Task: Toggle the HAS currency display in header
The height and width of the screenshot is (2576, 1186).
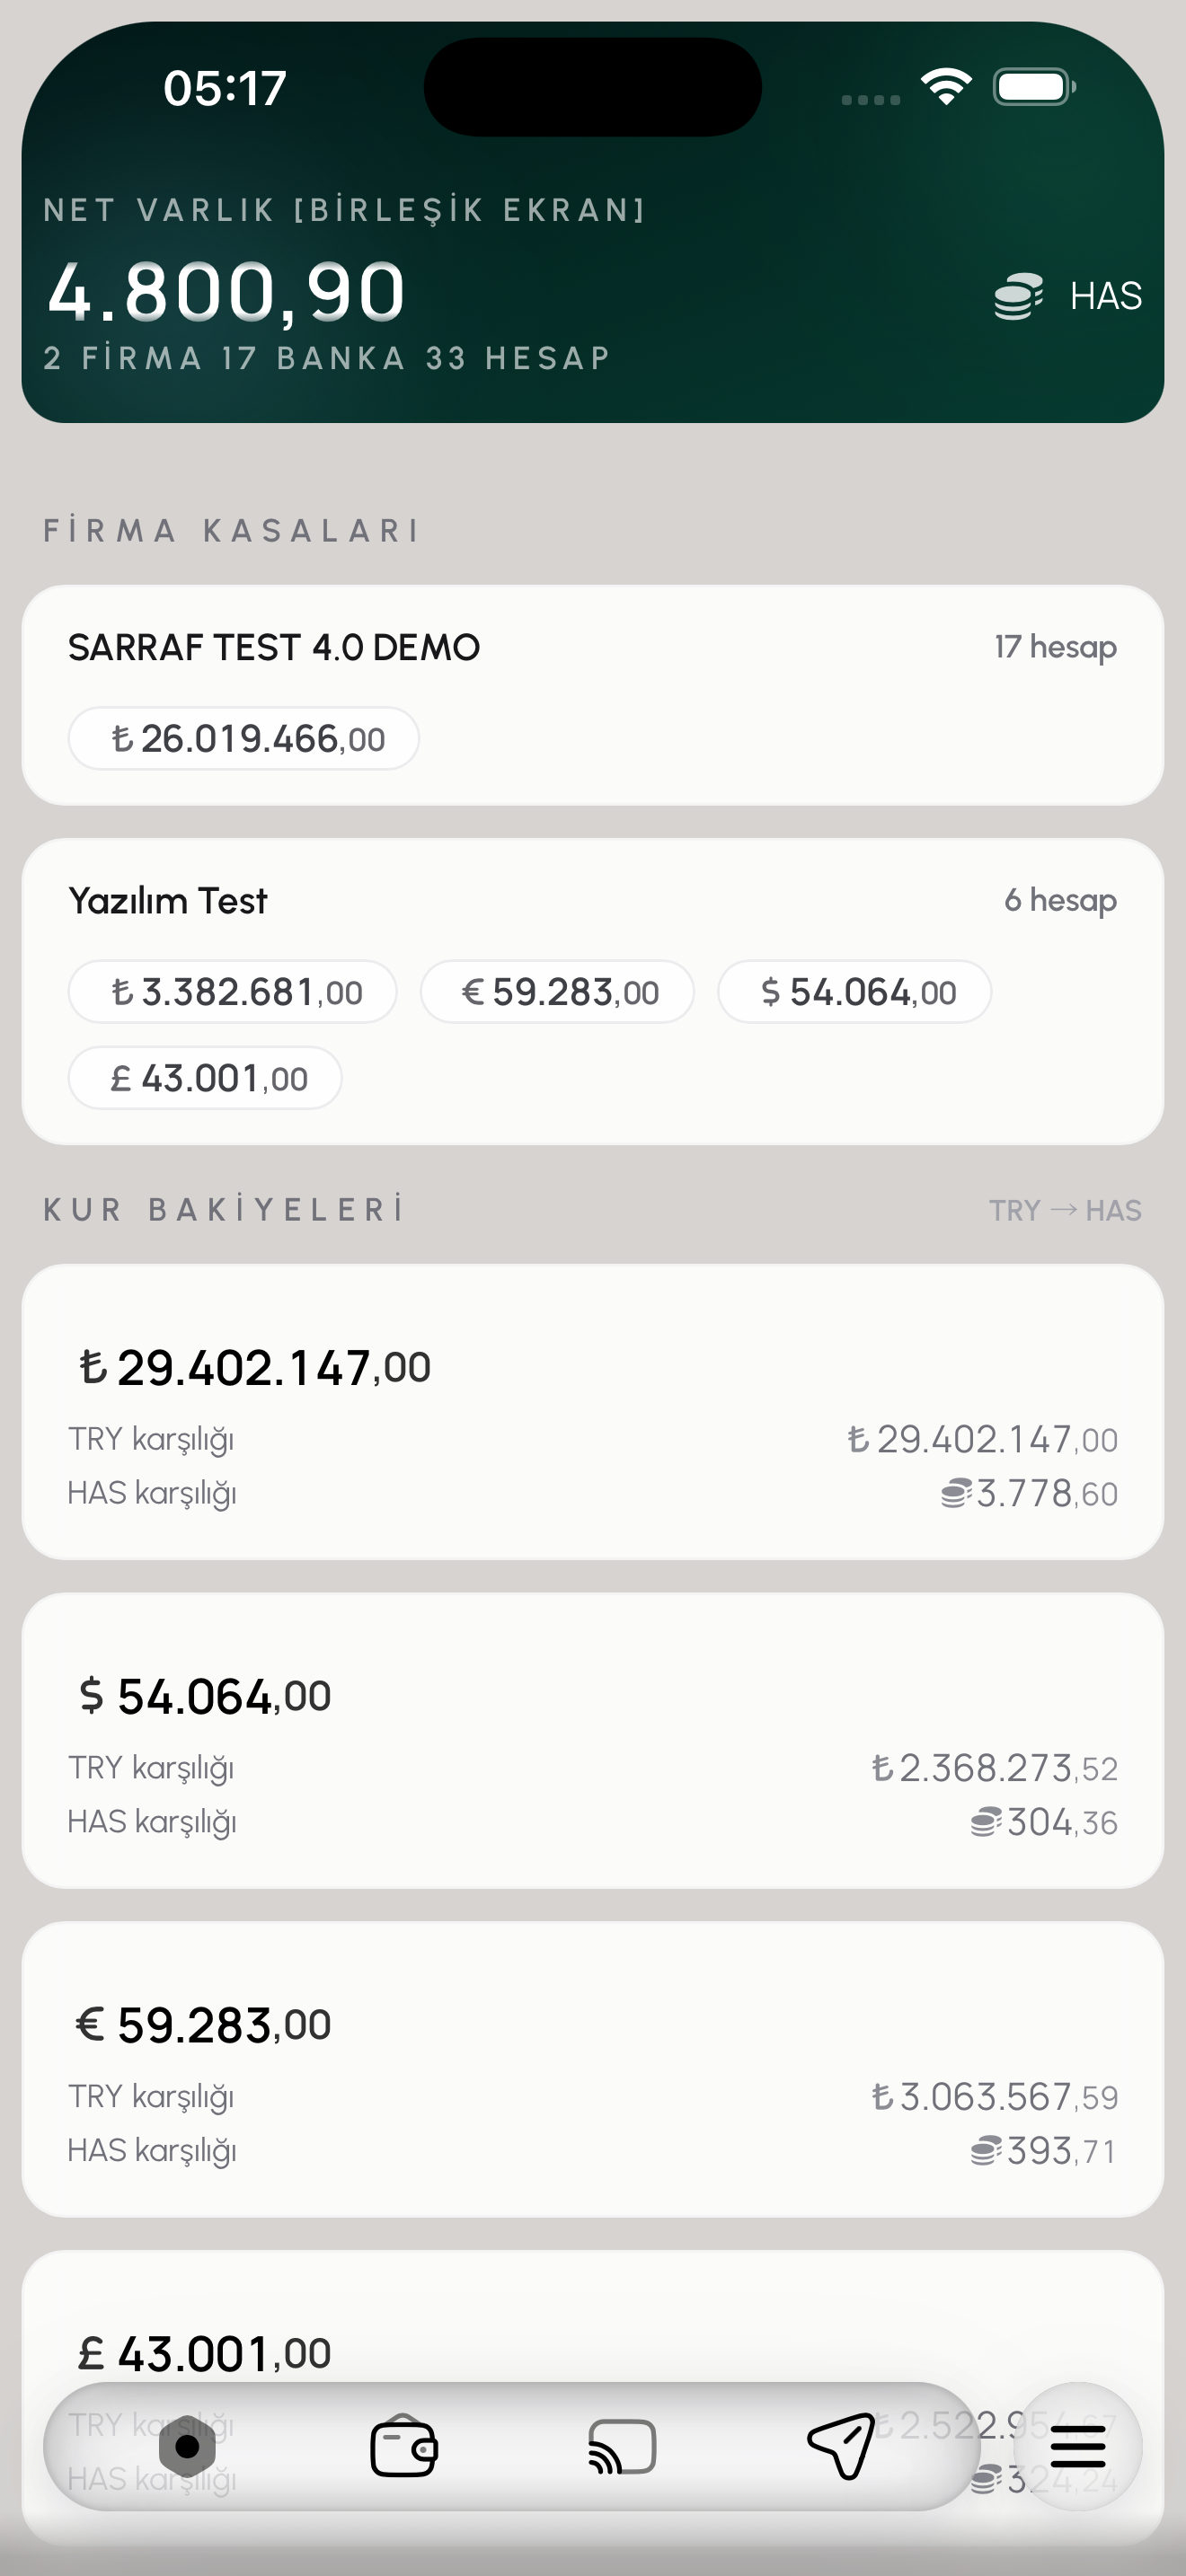Action: point(1105,297)
